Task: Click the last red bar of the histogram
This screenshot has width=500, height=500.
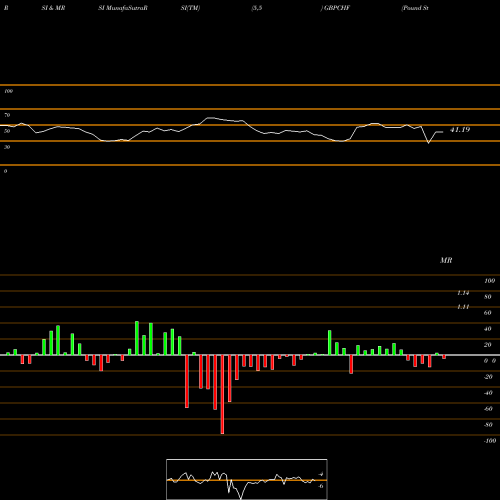Action: pos(444,357)
